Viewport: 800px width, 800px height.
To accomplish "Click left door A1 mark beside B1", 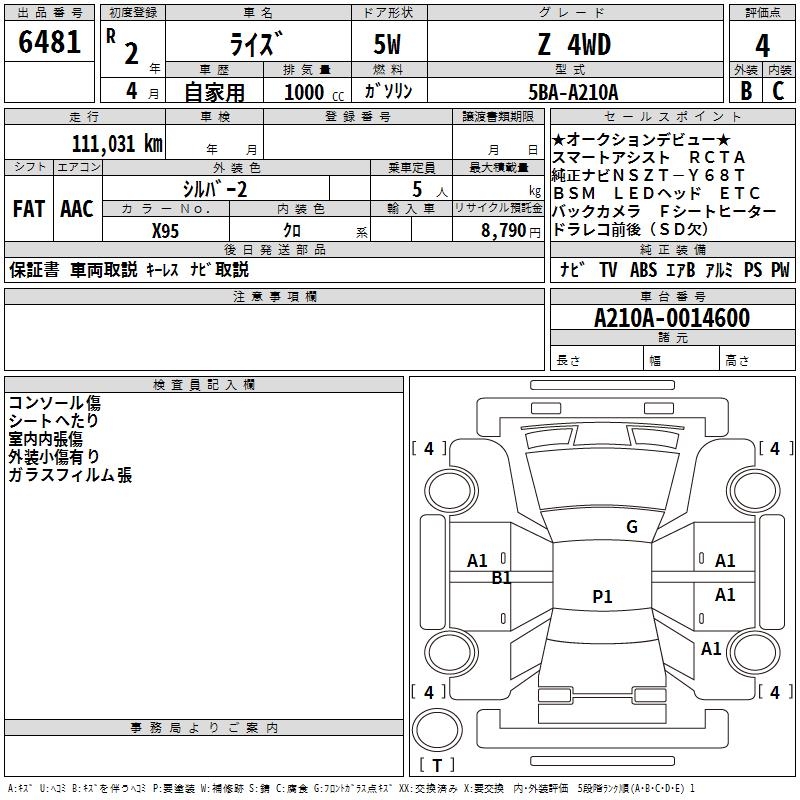I will (x=478, y=561).
